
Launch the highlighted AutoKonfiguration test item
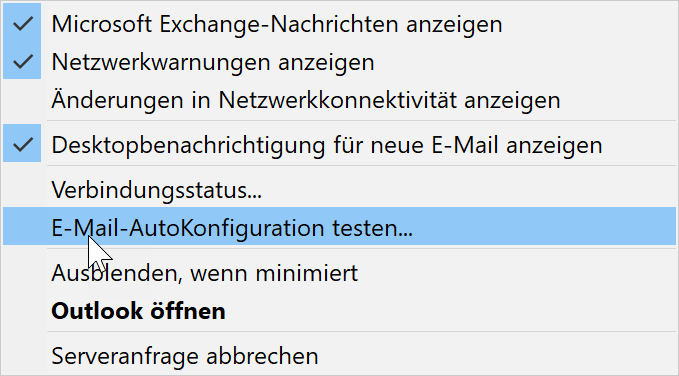pos(340,226)
